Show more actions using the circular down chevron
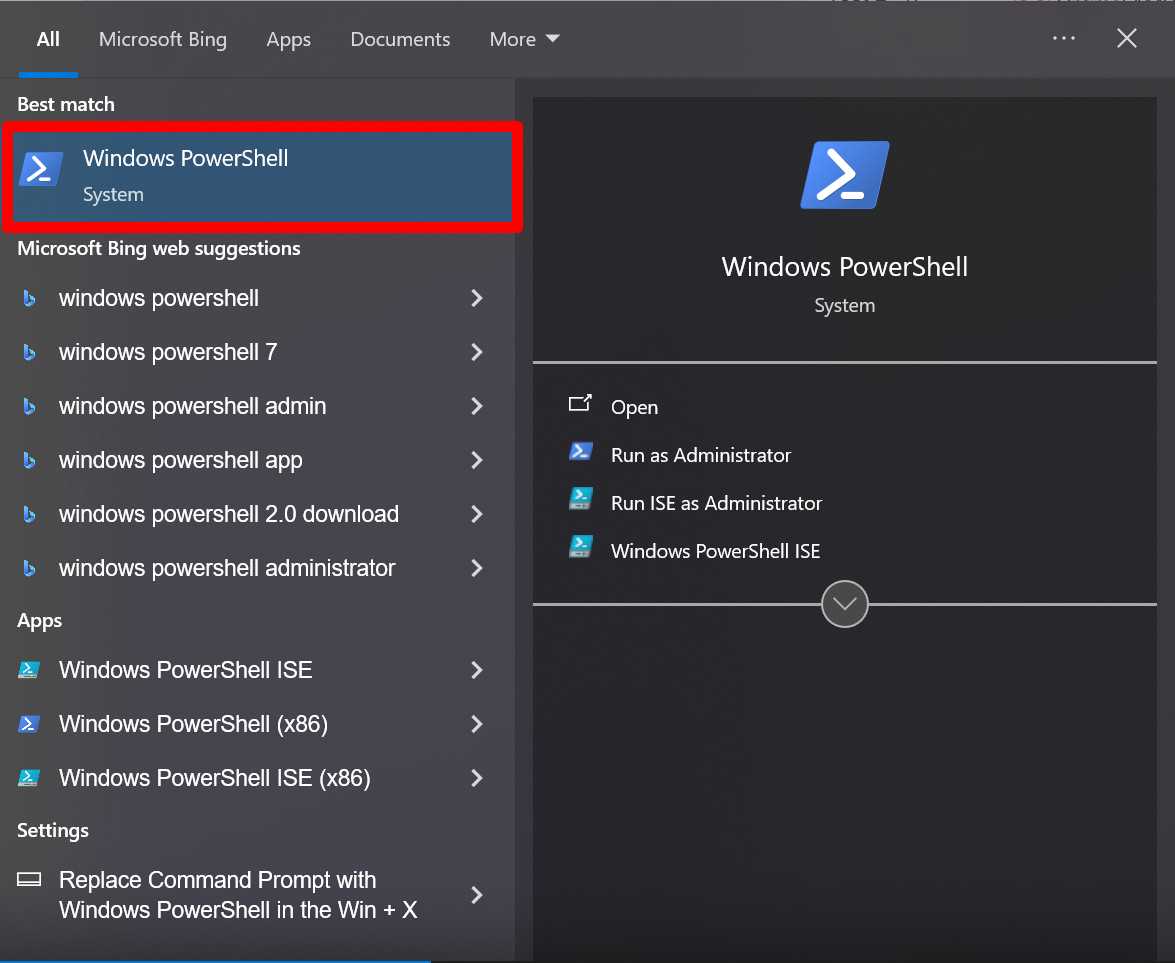 coord(845,604)
